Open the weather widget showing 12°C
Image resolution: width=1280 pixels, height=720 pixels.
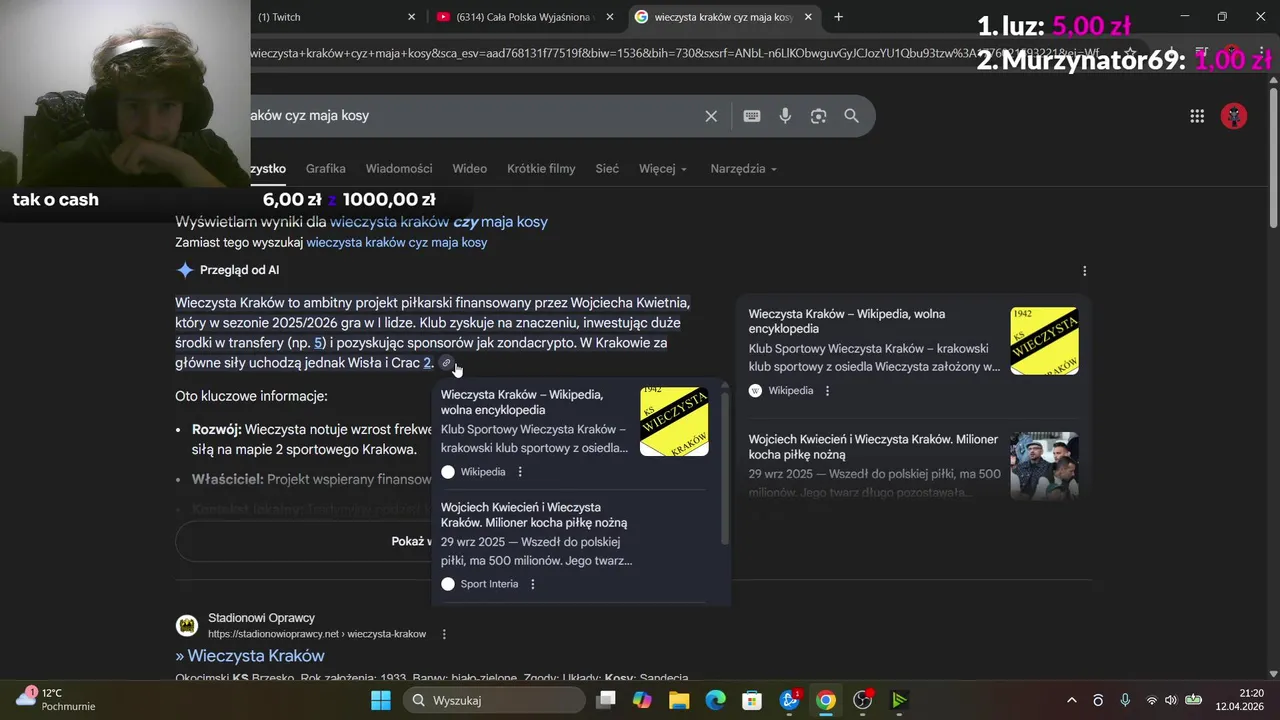(x=56, y=699)
